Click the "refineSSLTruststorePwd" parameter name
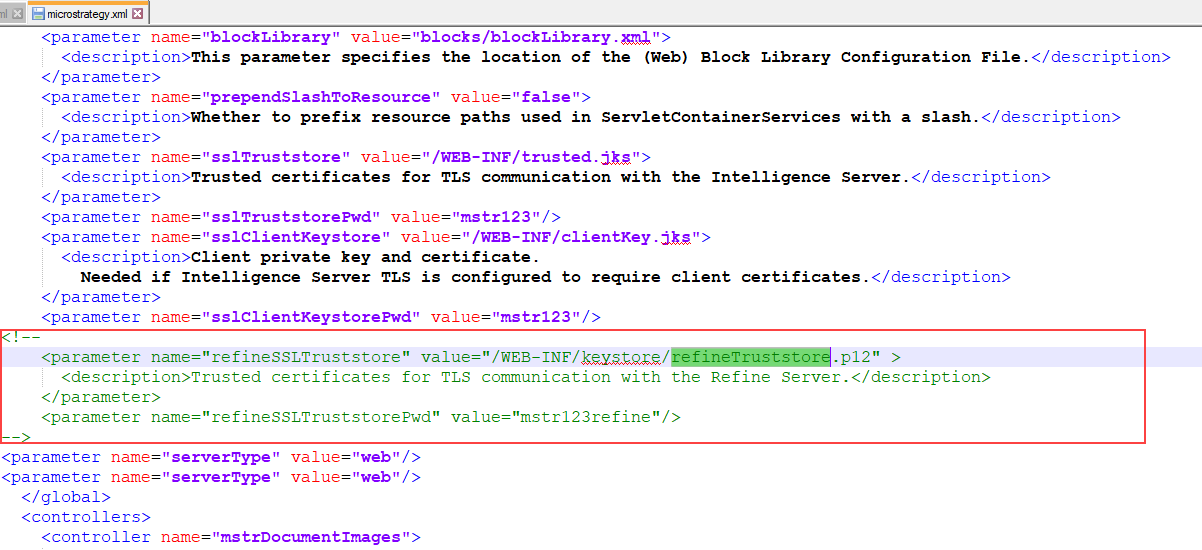Viewport: 1202px width, 550px height. click(x=320, y=417)
